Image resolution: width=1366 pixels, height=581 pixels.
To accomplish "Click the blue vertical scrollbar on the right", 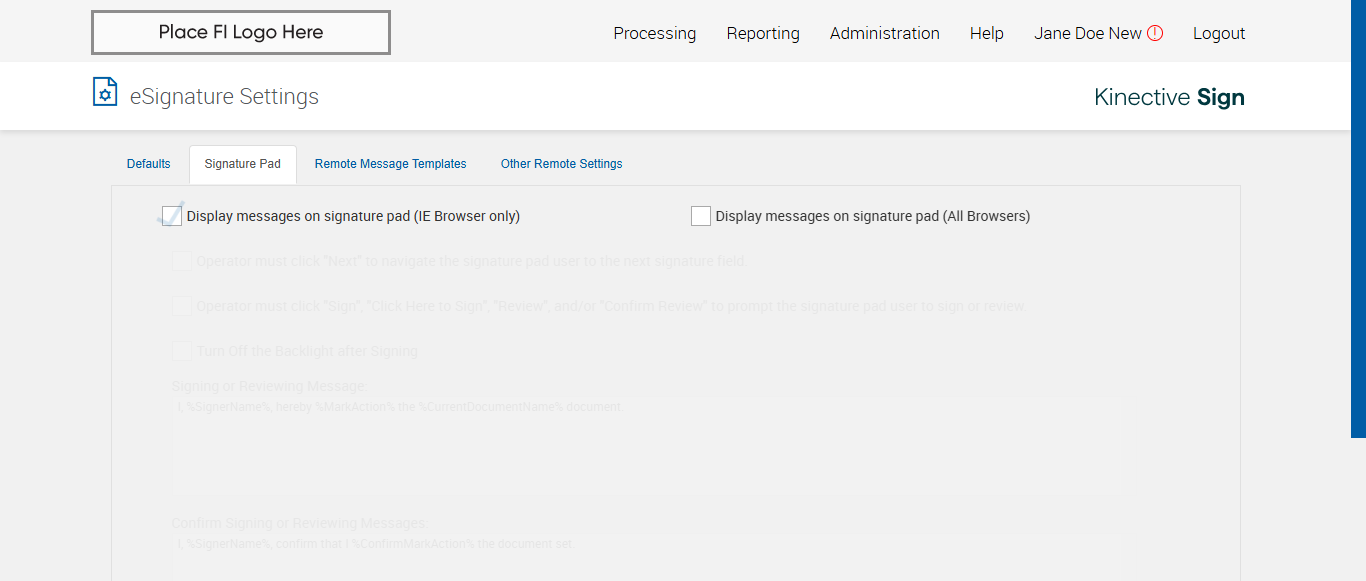I will point(1358,218).
